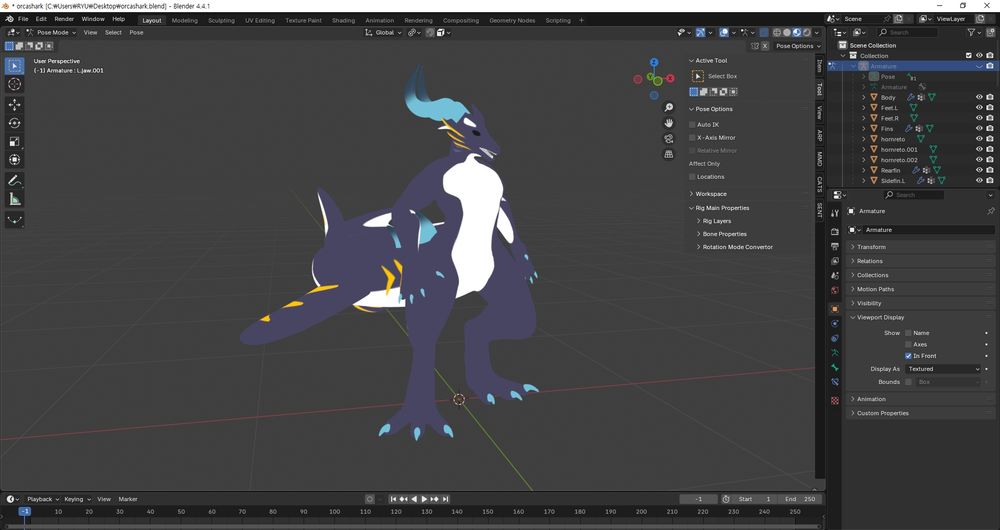Select the Cursor tool
1000x530 pixels.
pyautogui.click(x=15, y=84)
